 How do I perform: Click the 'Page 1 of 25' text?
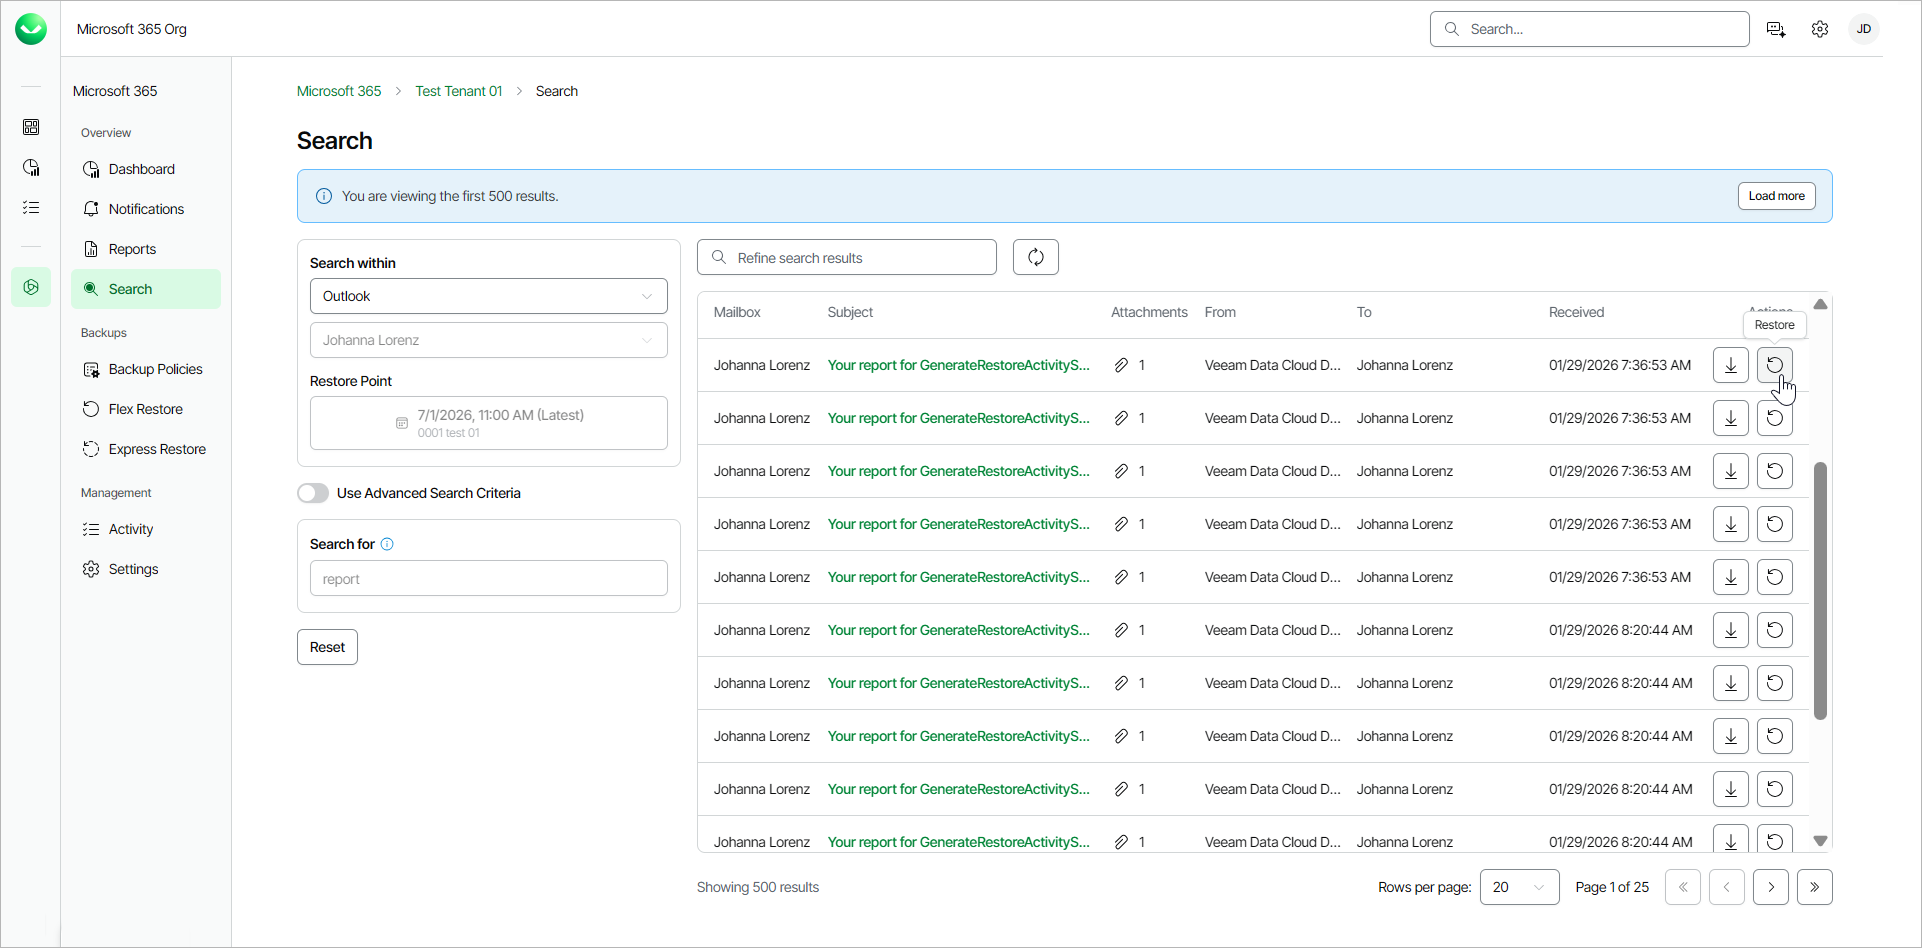1612,887
